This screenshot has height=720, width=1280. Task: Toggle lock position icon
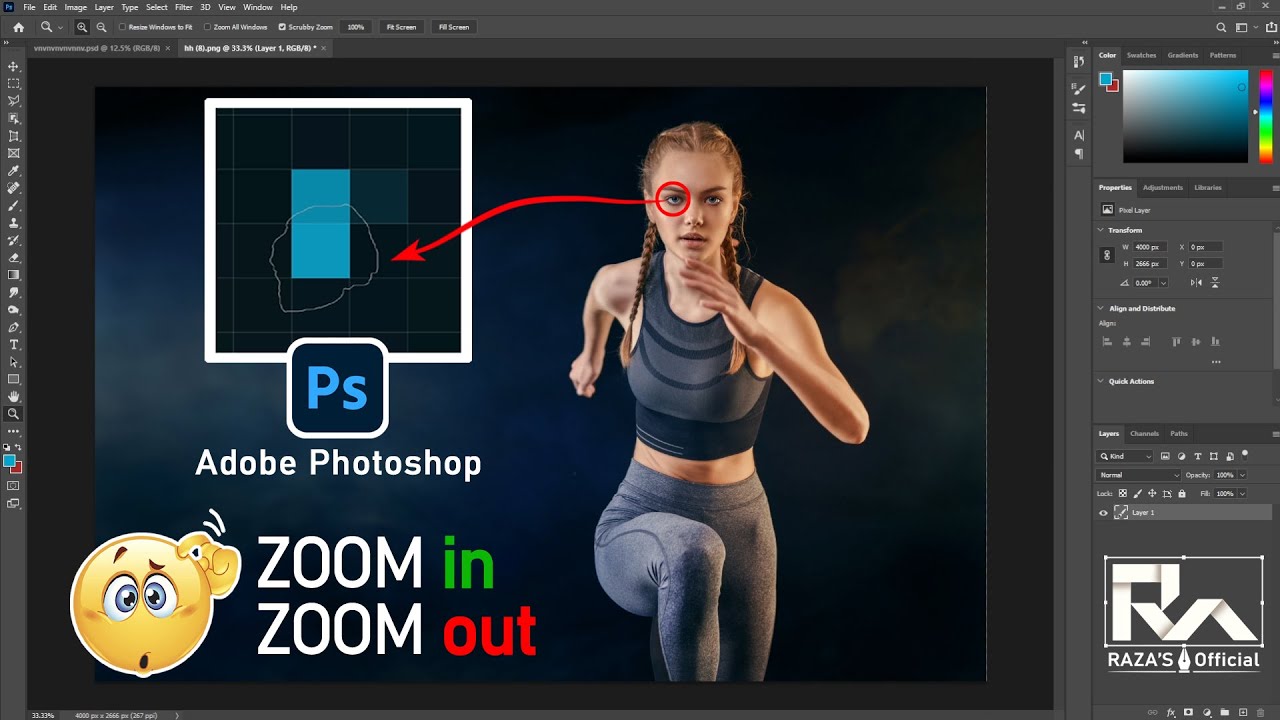pos(1152,493)
